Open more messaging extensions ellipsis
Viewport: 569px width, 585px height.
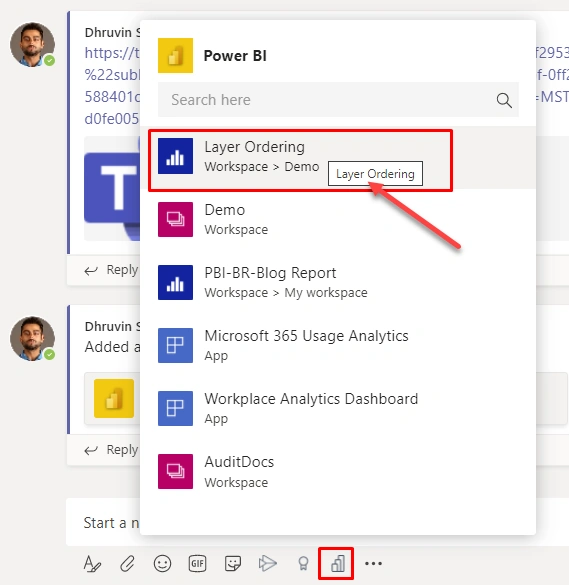[373, 563]
